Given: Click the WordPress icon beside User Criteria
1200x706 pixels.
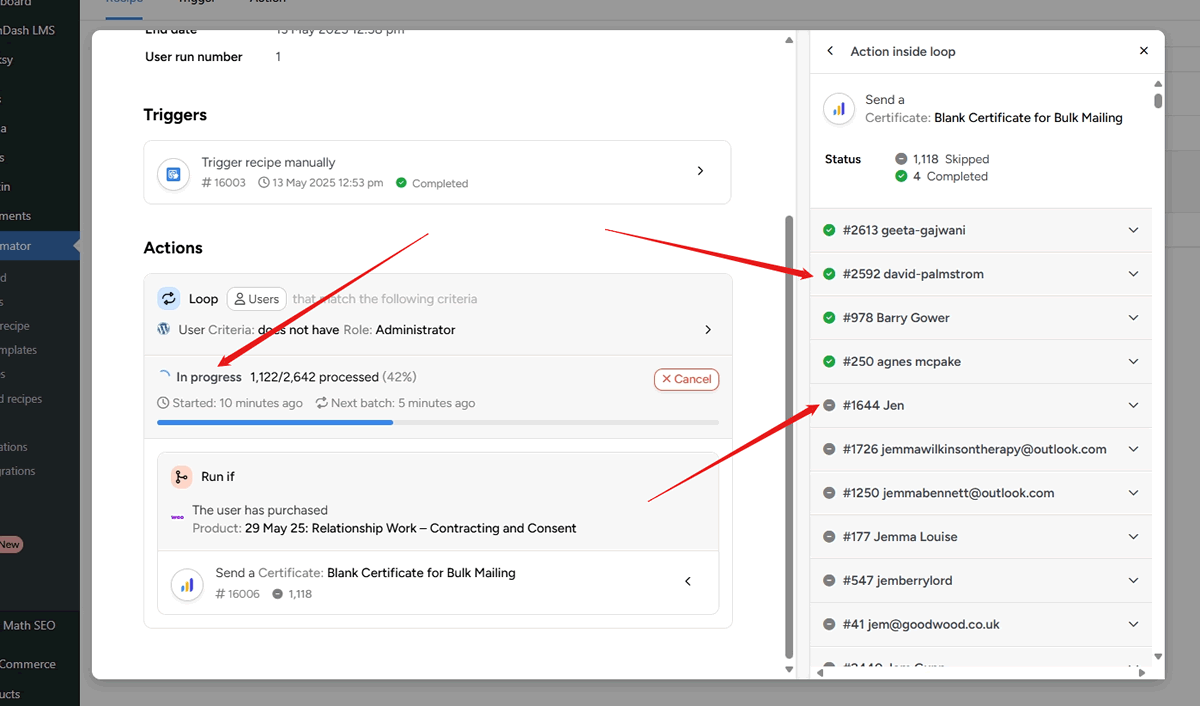Looking at the screenshot, I should pyautogui.click(x=164, y=329).
